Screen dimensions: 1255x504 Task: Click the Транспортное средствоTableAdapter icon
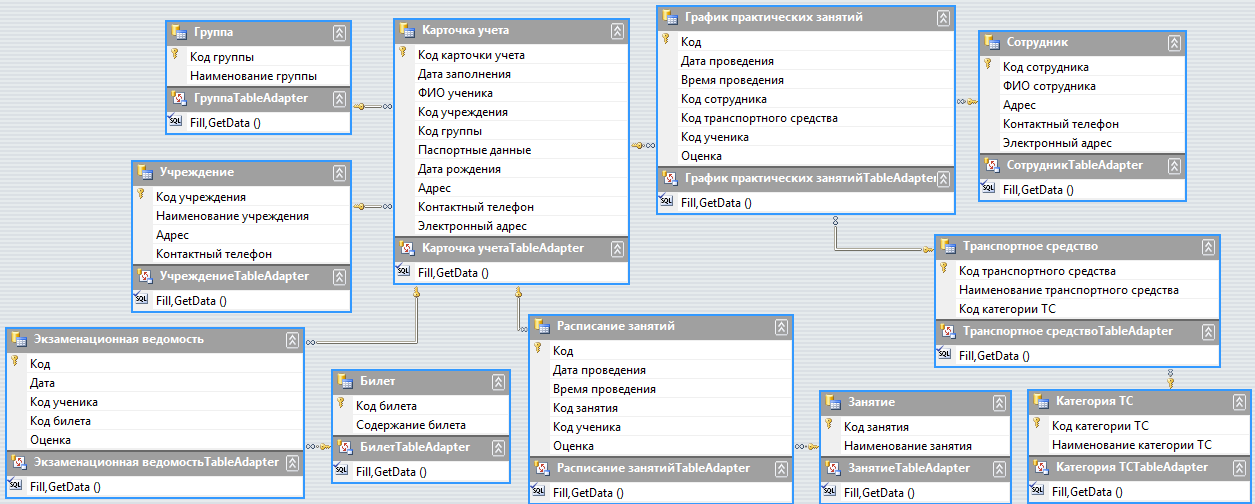pos(946,331)
